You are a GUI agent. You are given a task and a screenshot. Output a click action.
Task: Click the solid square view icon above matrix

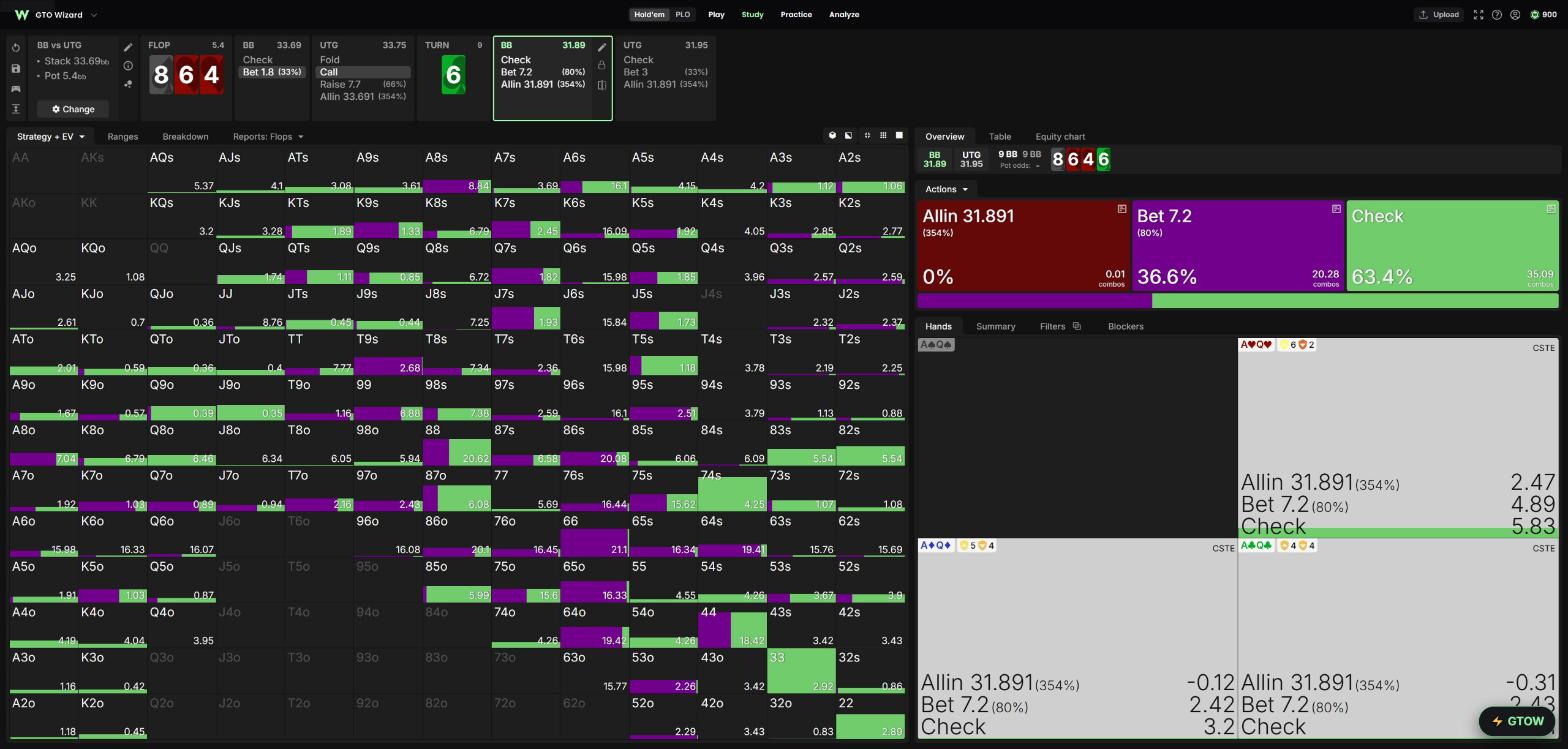click(899, 136)
